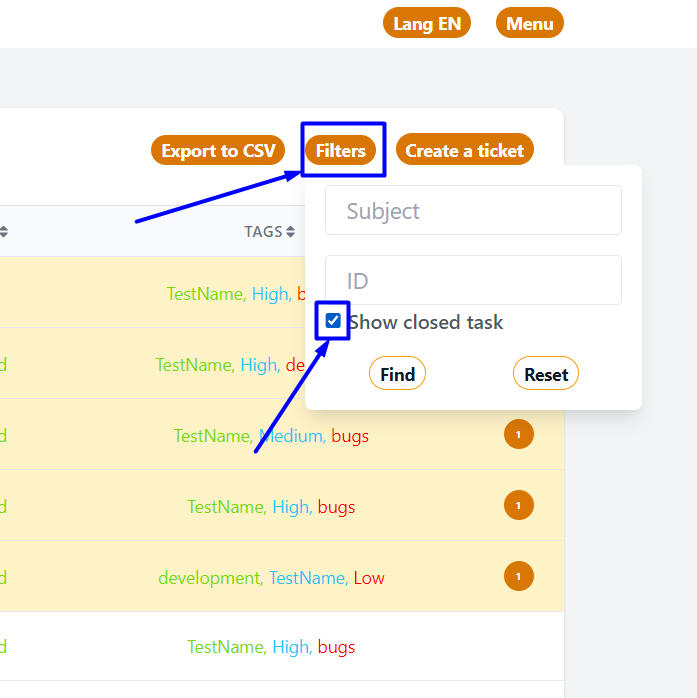Open the Lang EN language selector
Screen dimensions: 697x698
(x=426, y=24)
